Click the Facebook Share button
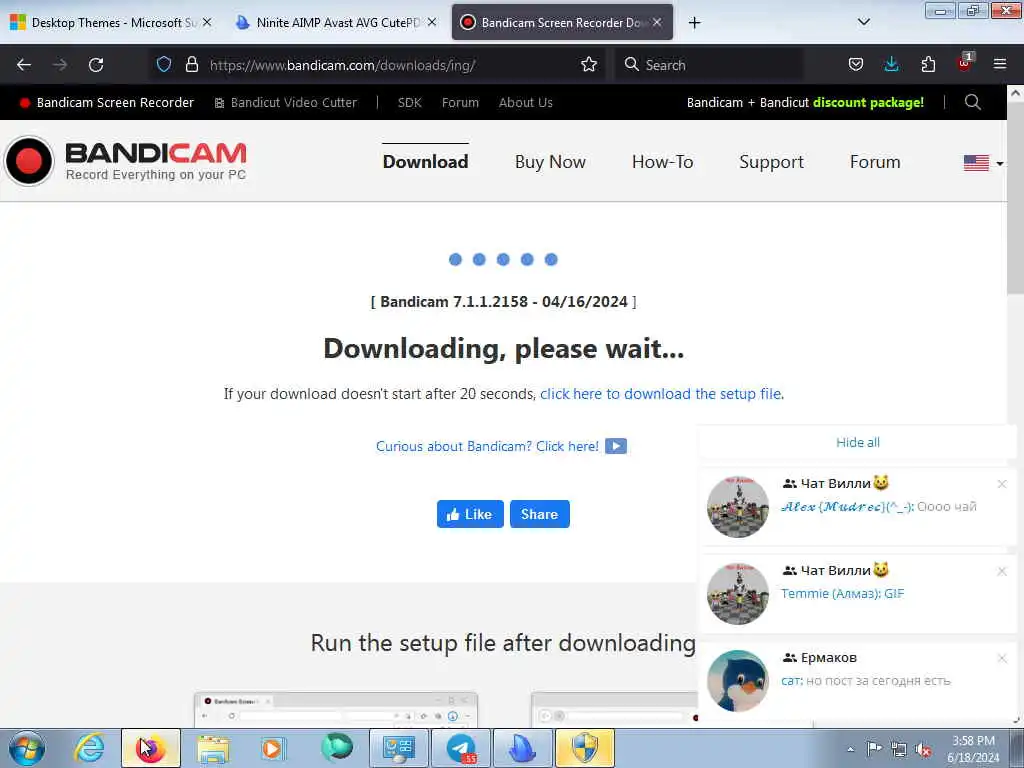 539,514
